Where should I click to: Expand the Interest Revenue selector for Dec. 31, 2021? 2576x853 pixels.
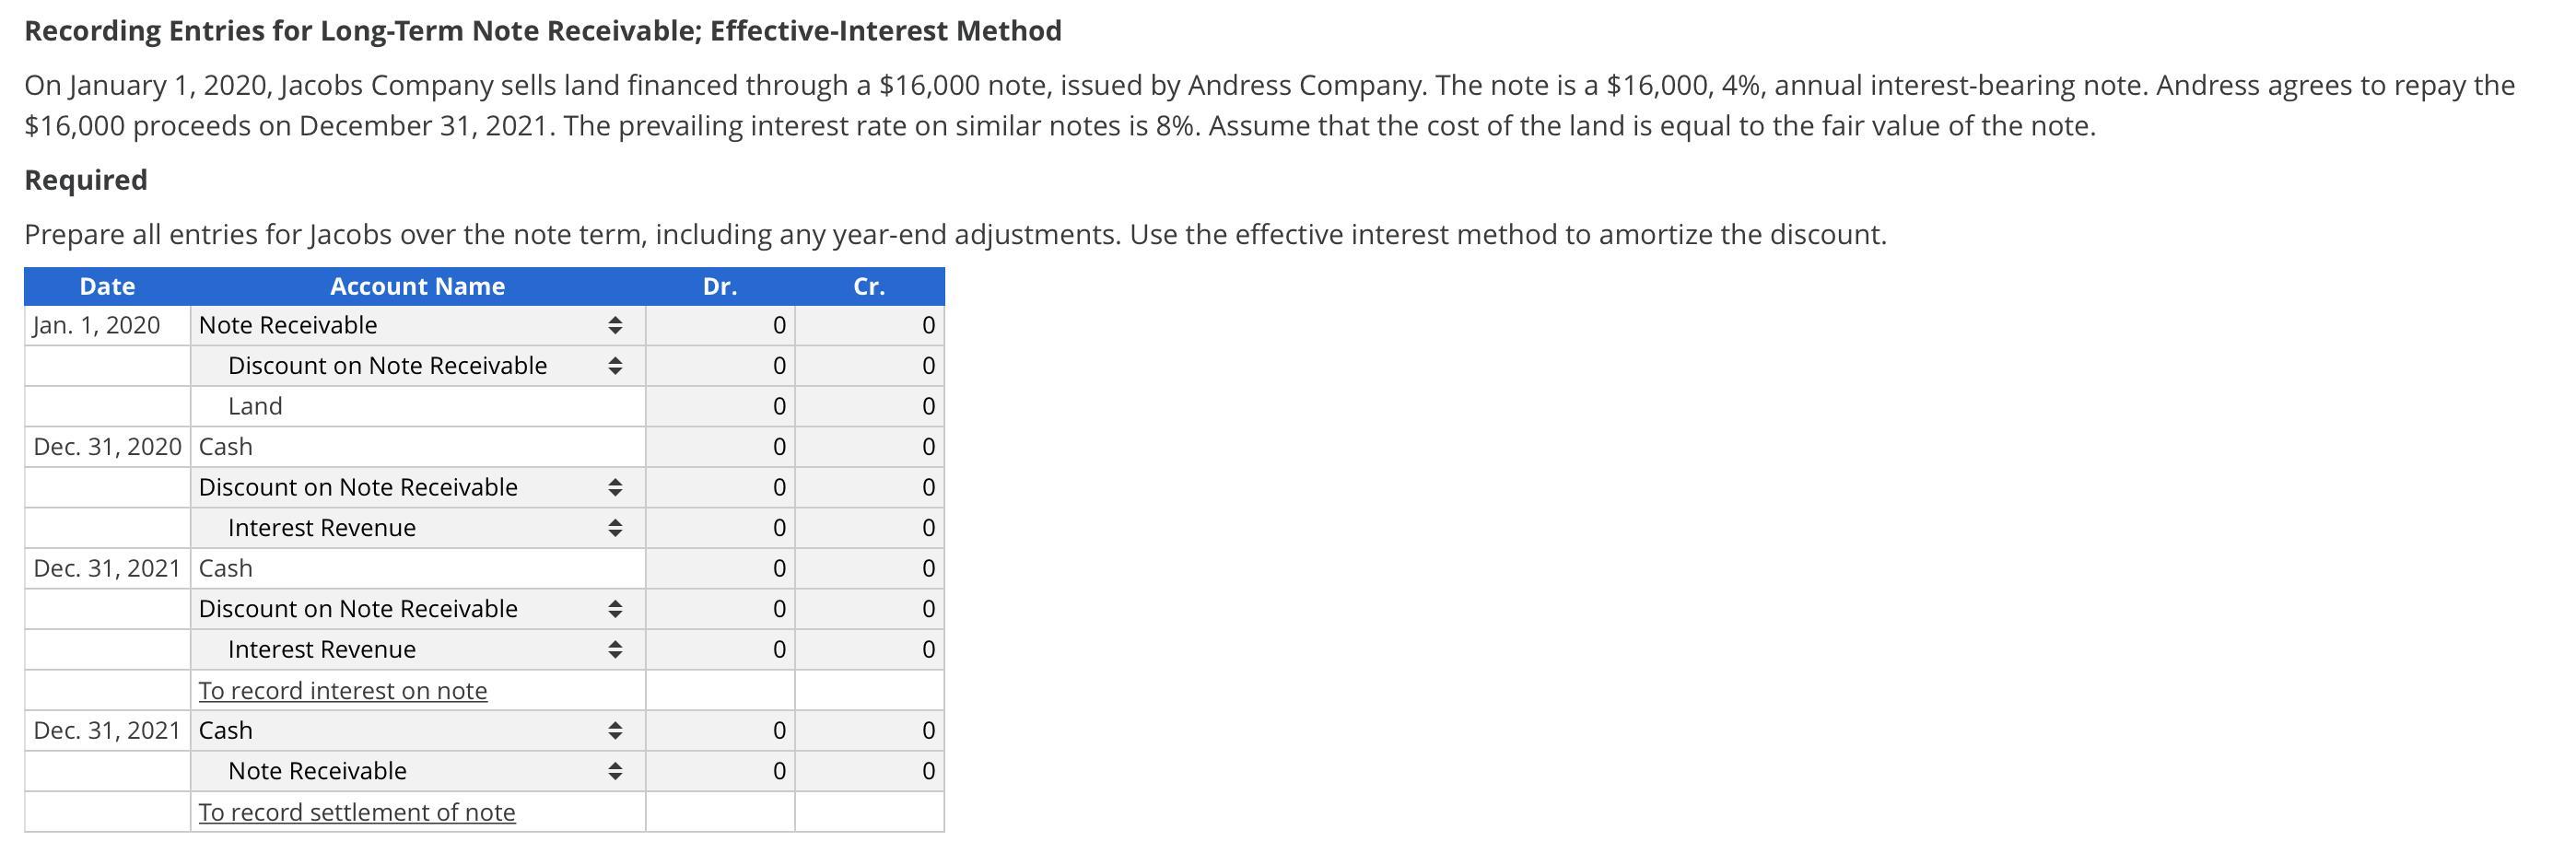418,650
